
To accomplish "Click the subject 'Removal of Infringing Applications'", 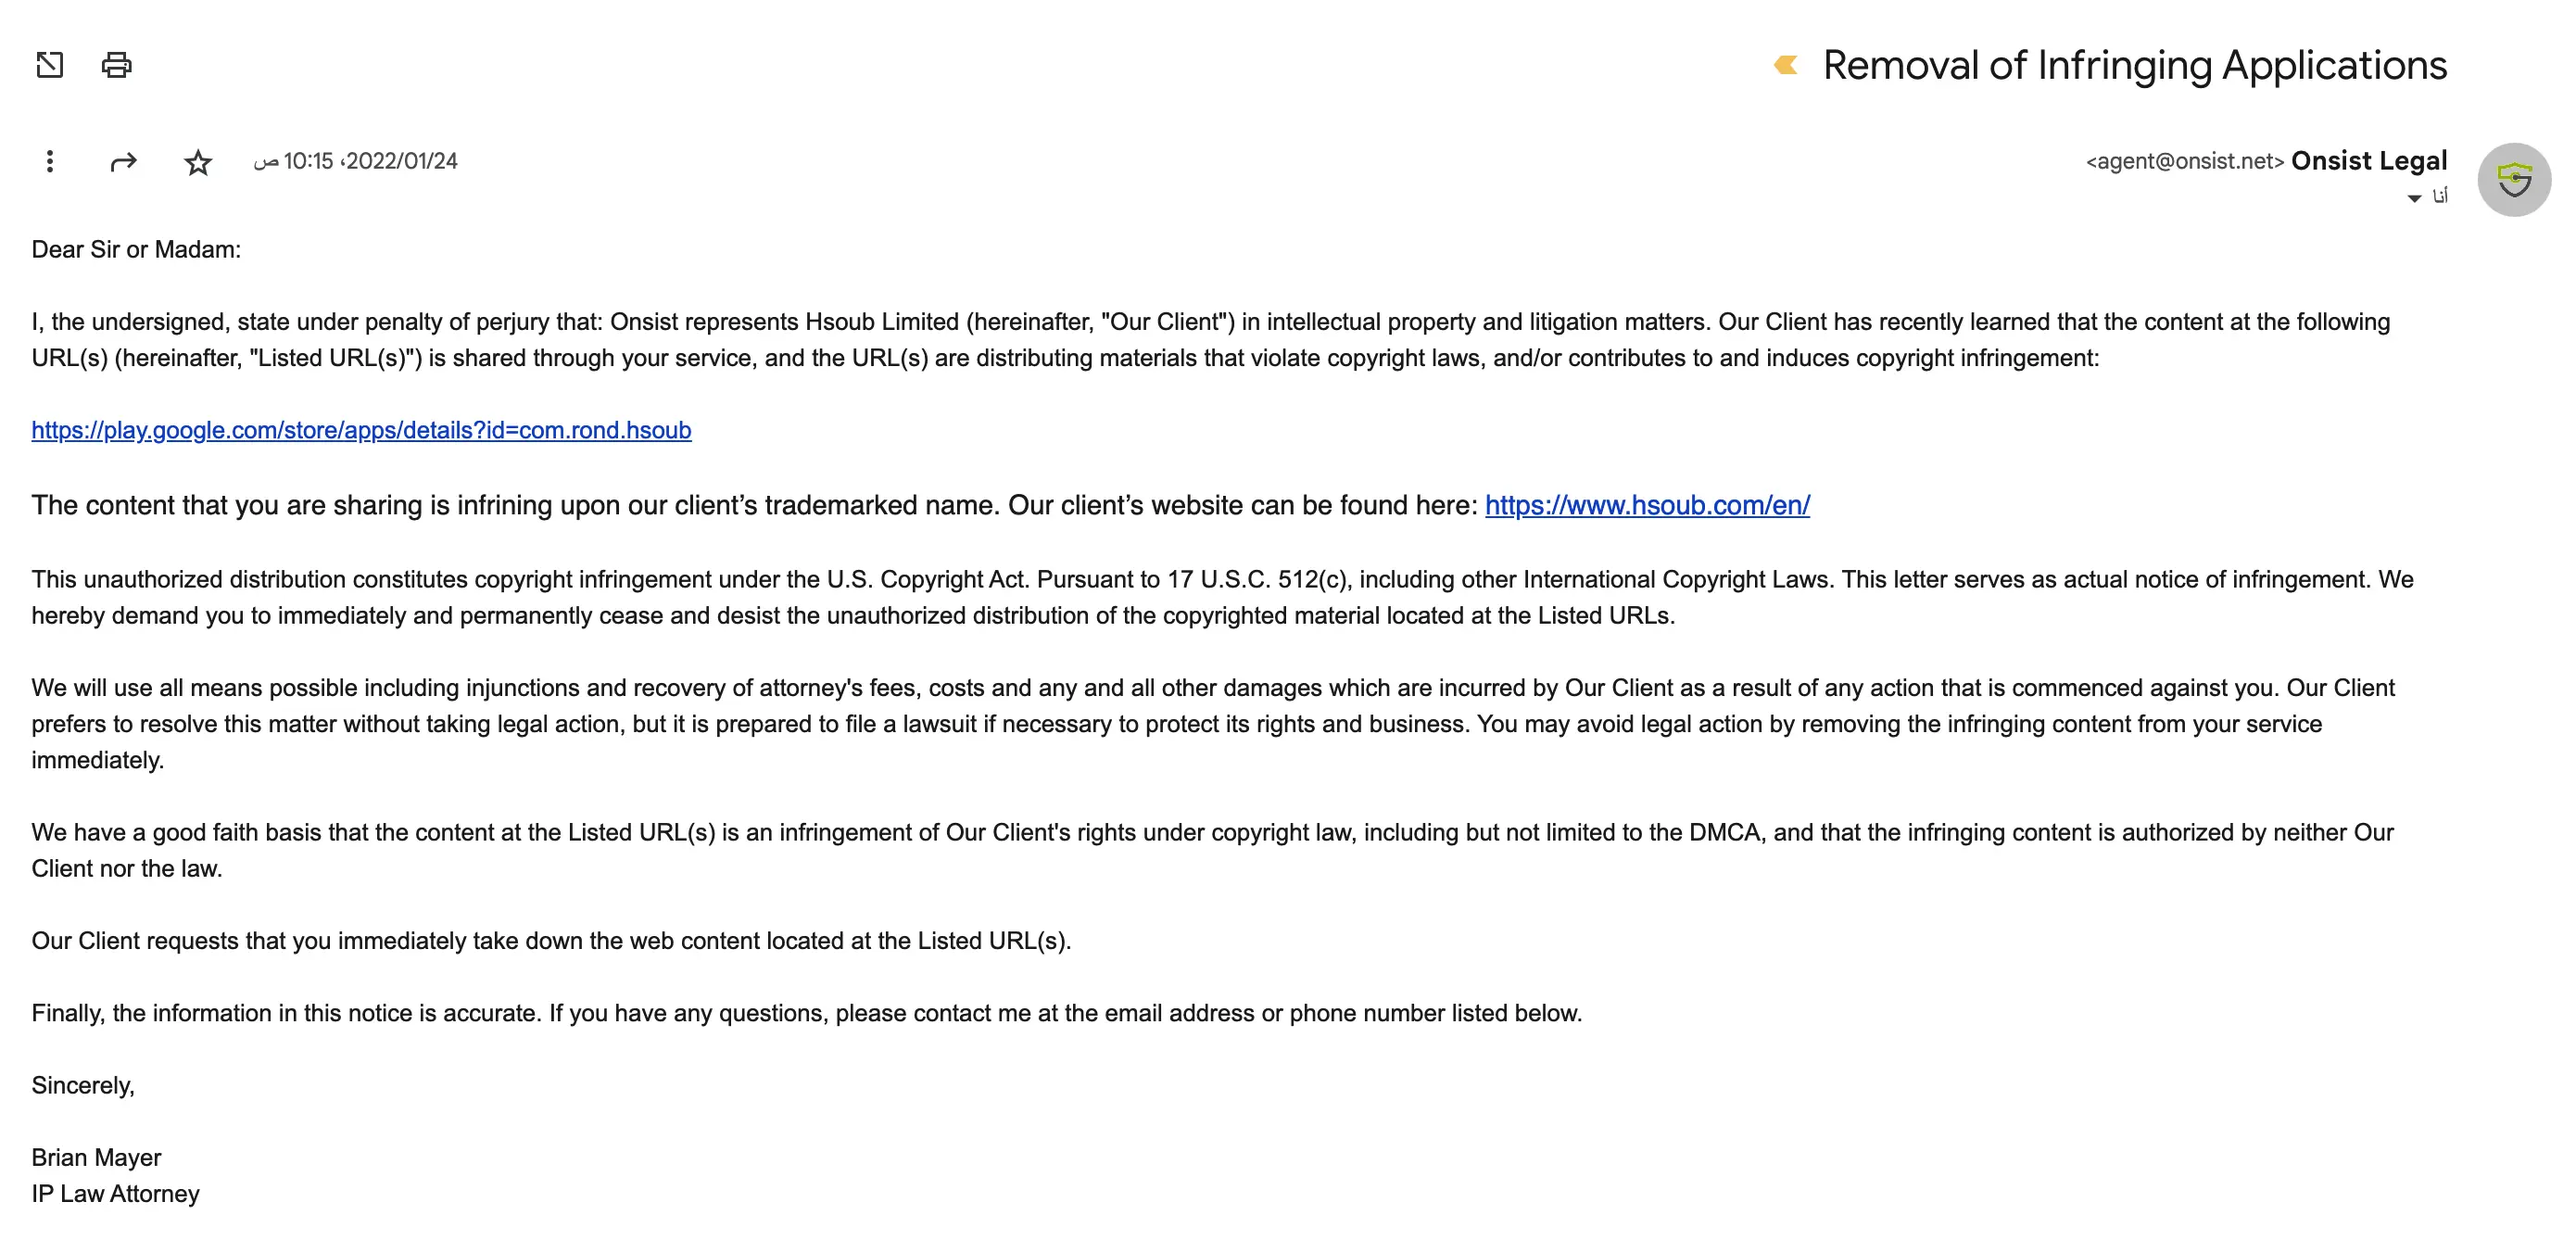I will click(2135, 65).
